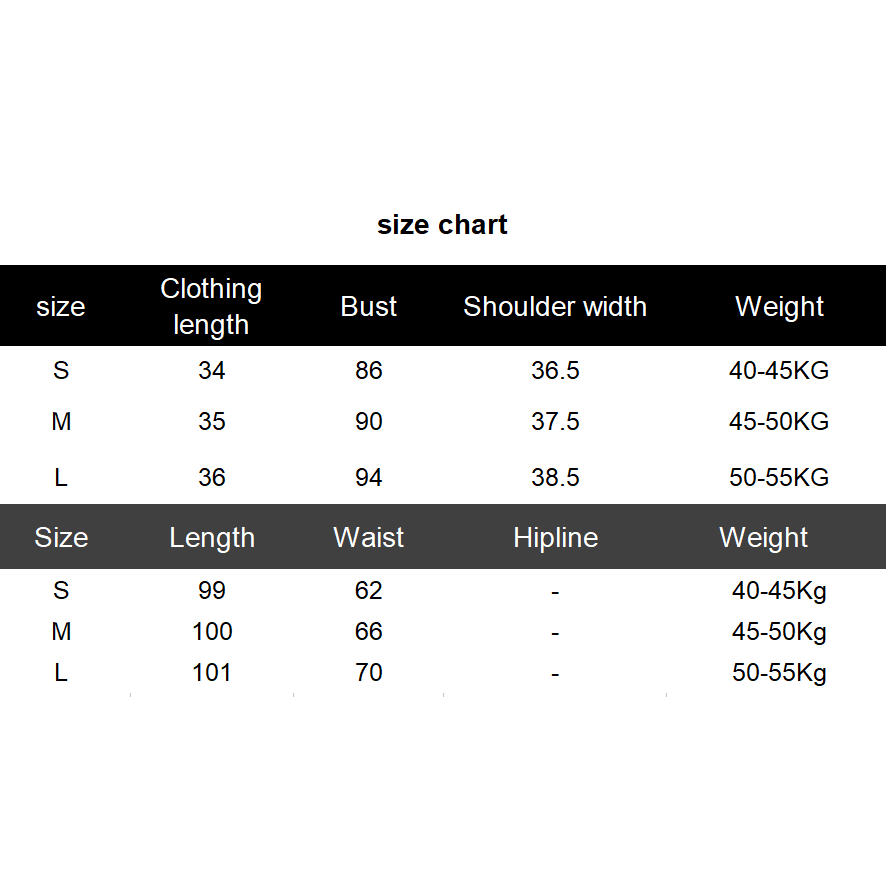Select the bust value 94
This screenshot has height=886, width=886.
point(369,477)
